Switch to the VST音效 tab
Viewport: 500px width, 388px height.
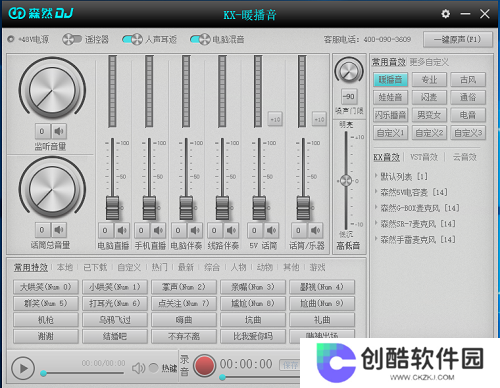click(424, 157)
